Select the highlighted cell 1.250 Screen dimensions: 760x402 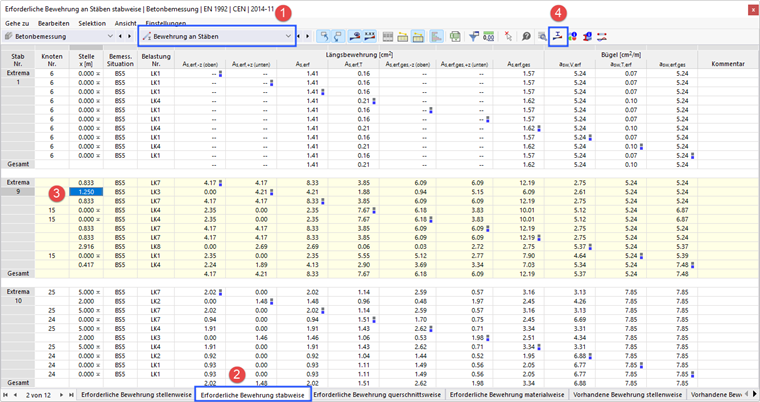point(86,192)
